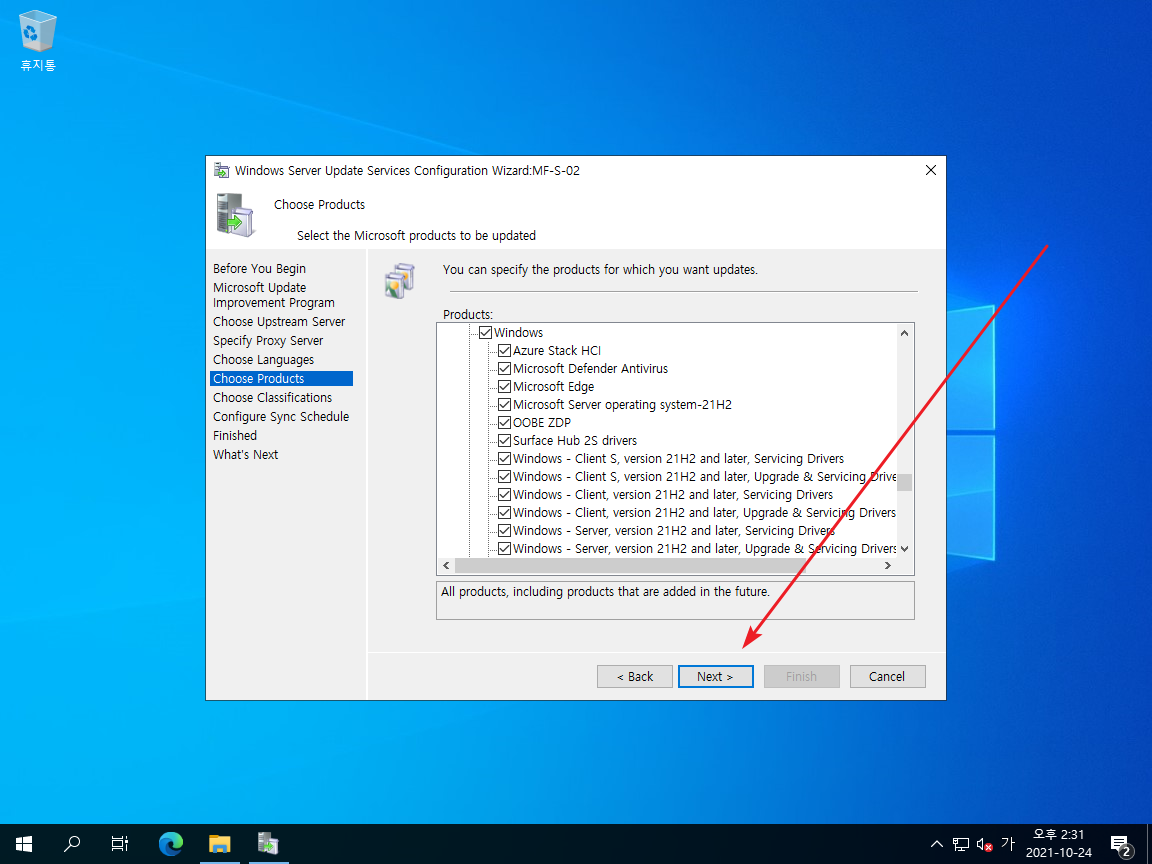This screenshot has width=1152, height=864.
Task: Click the horizontal scrollbar thumb in products
Action: (630, 566)
